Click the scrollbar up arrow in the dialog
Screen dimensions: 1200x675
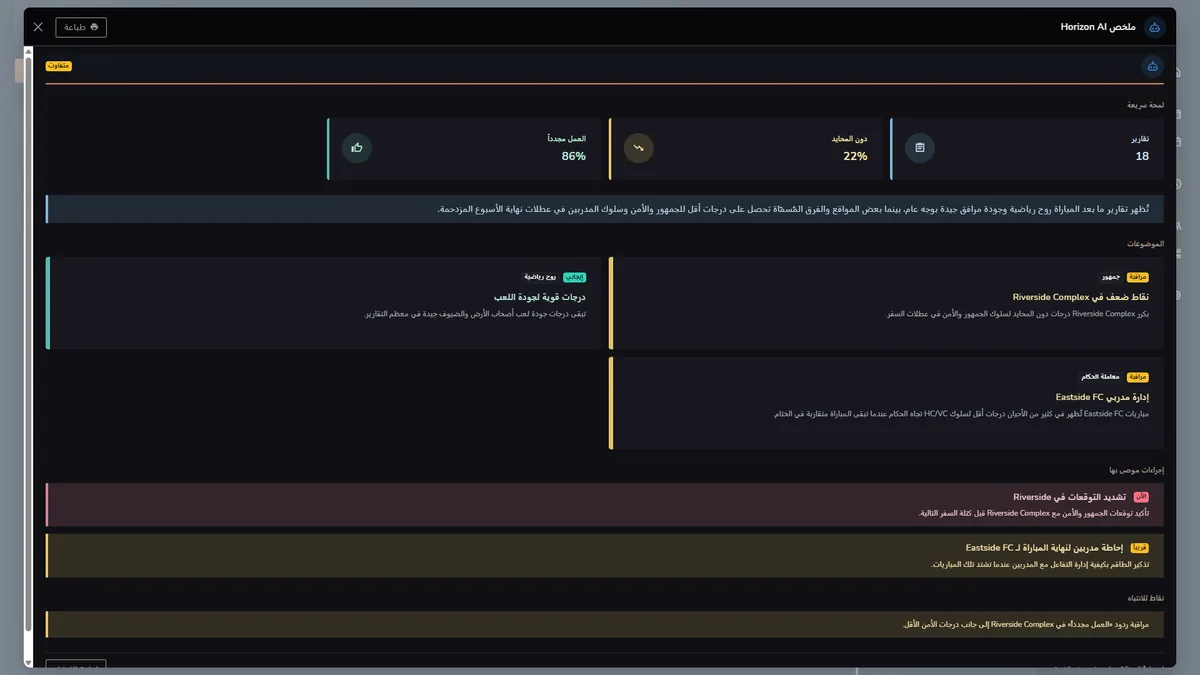29,50
